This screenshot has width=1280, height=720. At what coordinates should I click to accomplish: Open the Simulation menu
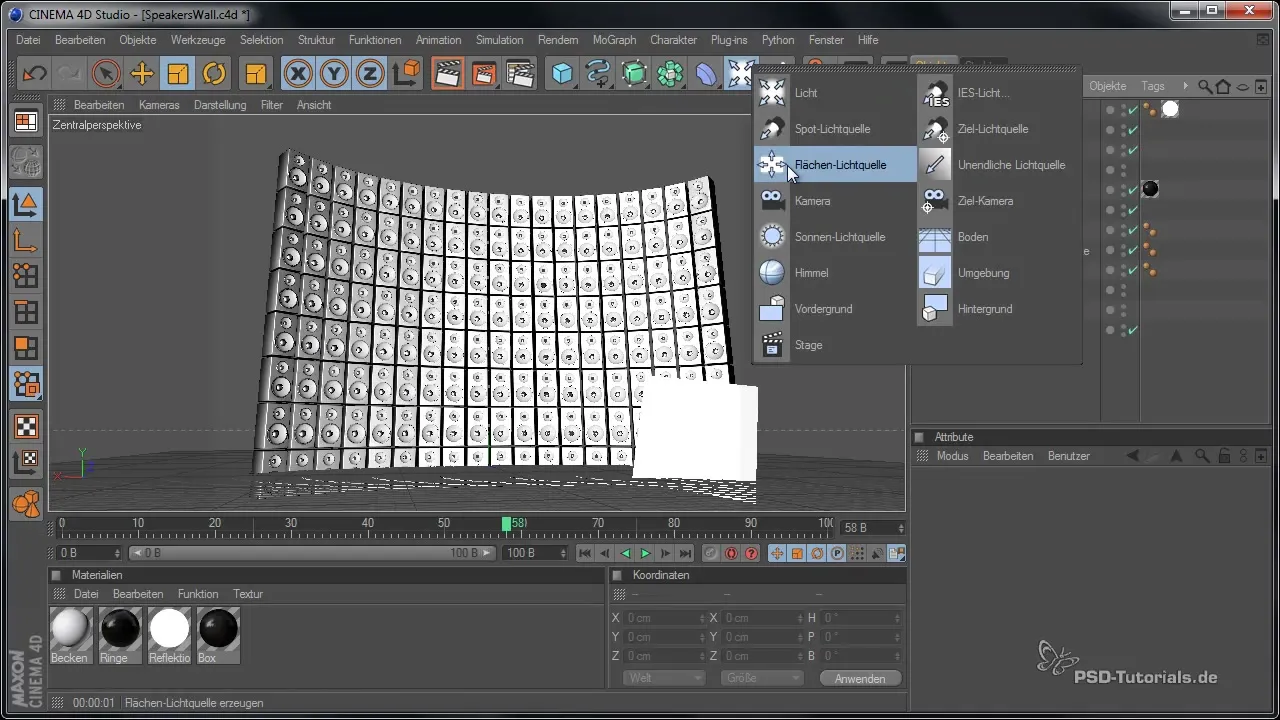[x=500, y=40]
